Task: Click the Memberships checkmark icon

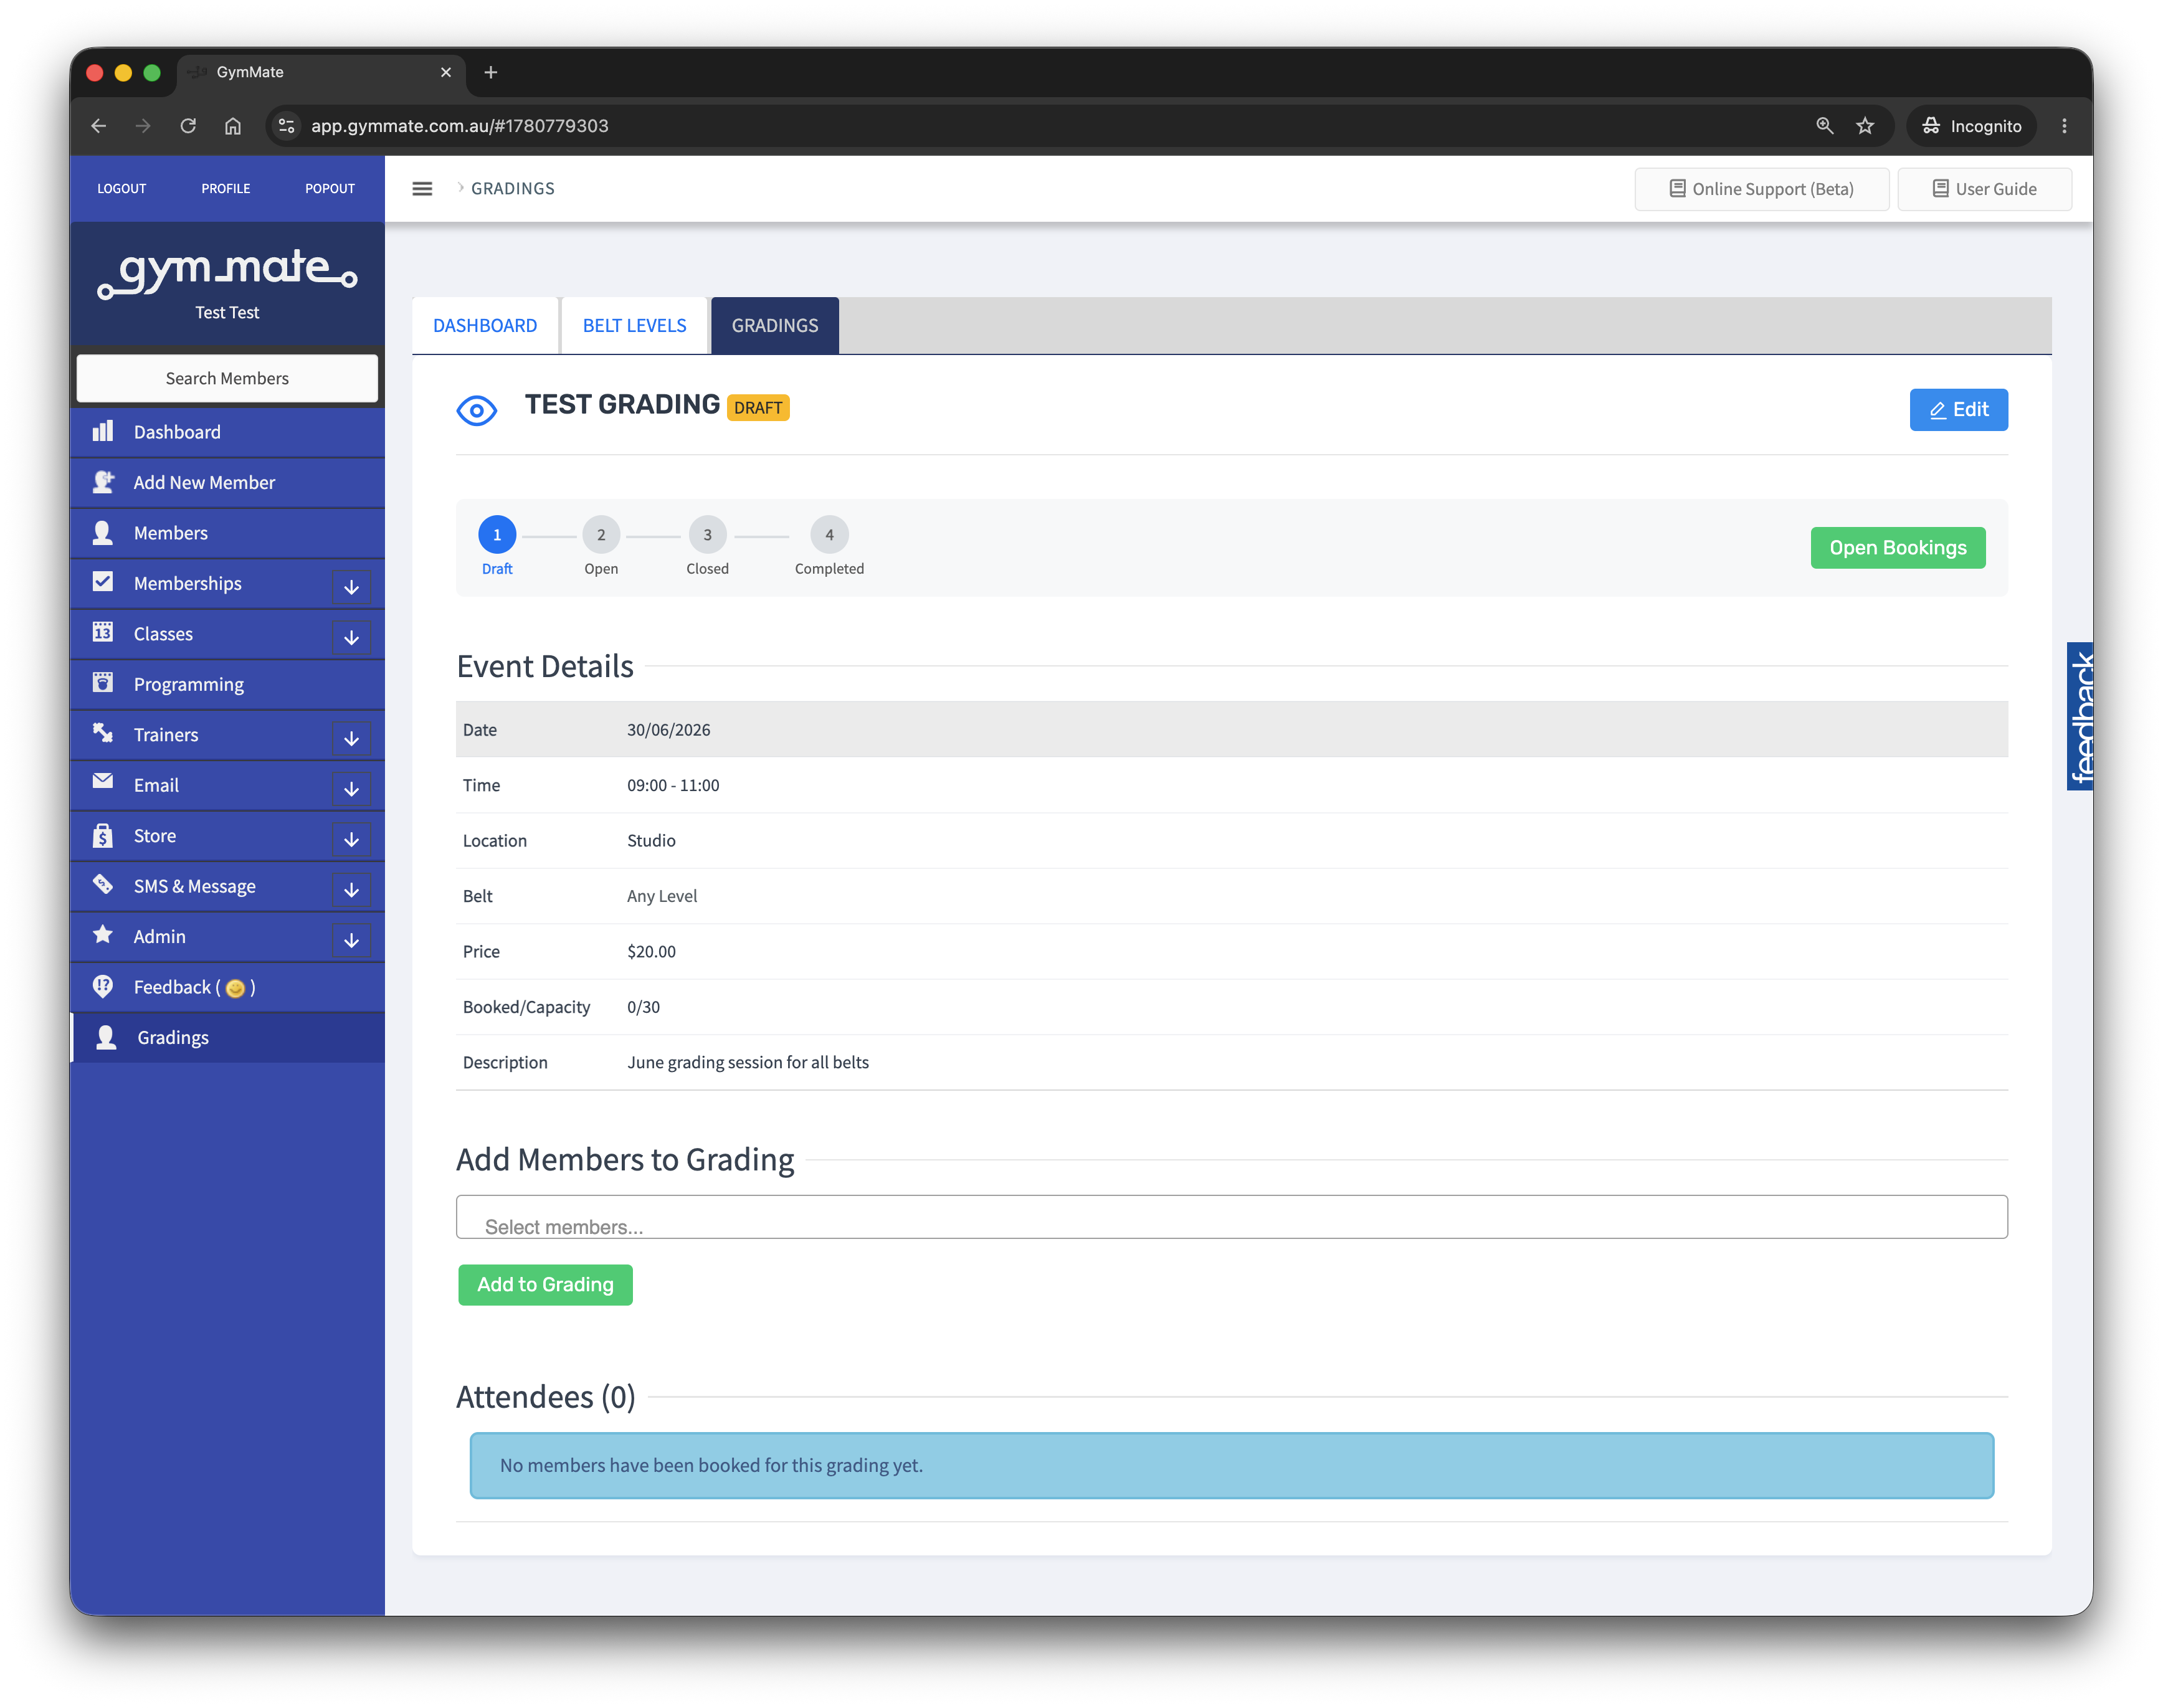Action: pos(103,582)
